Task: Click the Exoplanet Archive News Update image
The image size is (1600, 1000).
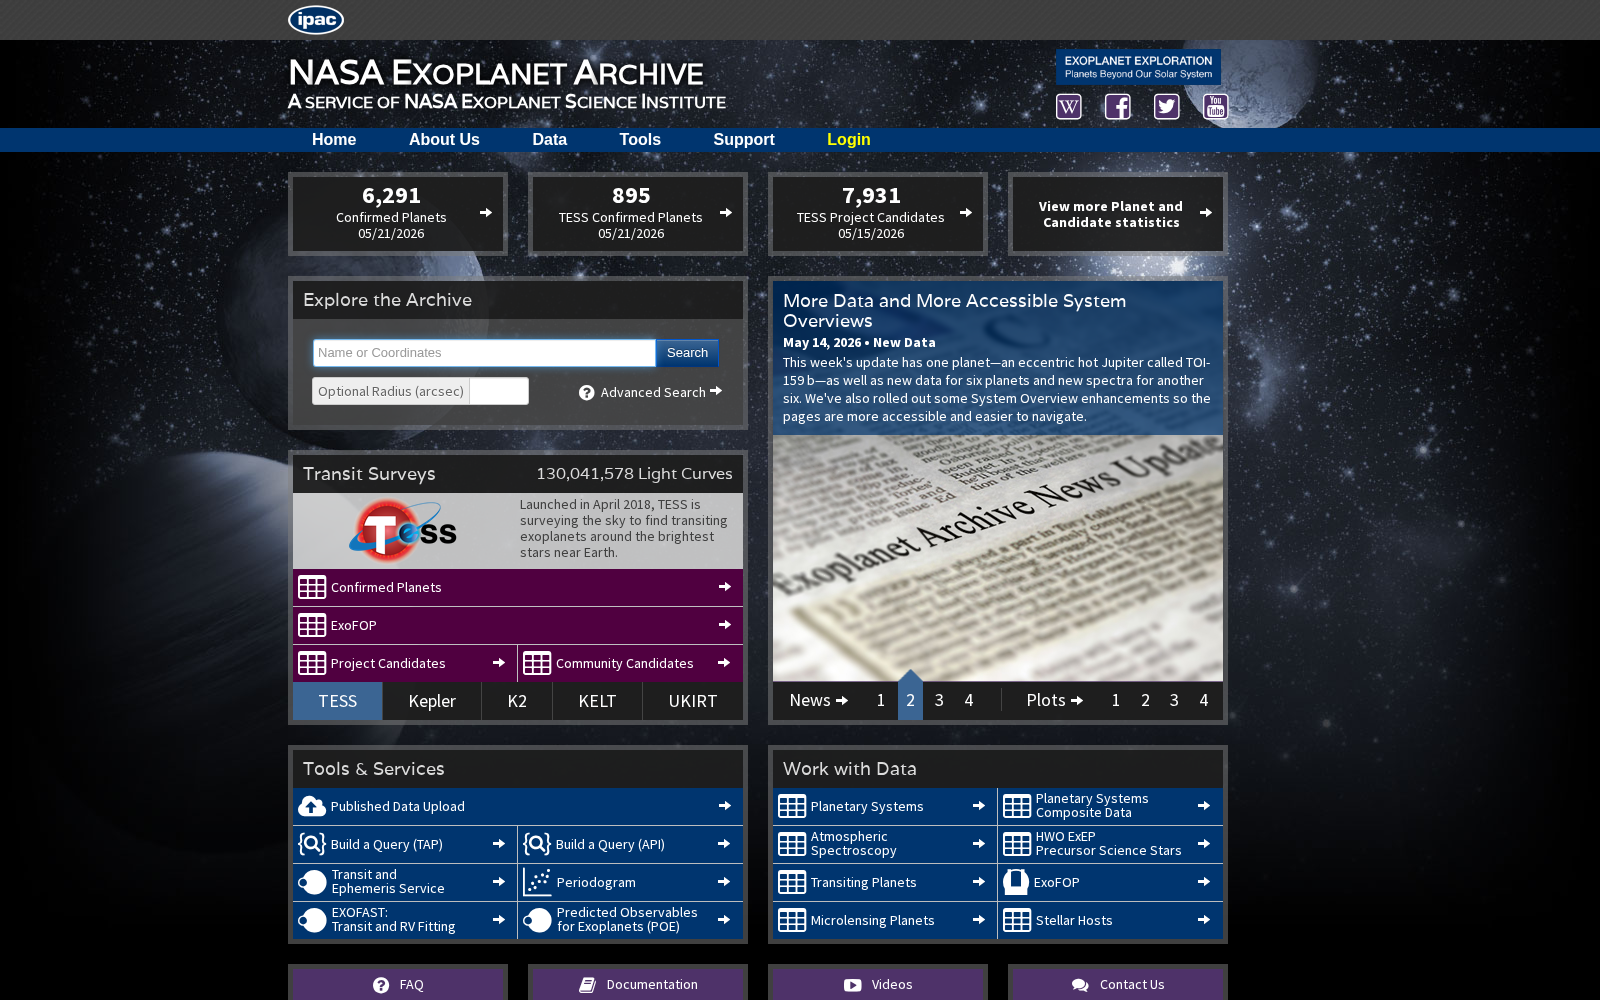Action: (998, 558)
